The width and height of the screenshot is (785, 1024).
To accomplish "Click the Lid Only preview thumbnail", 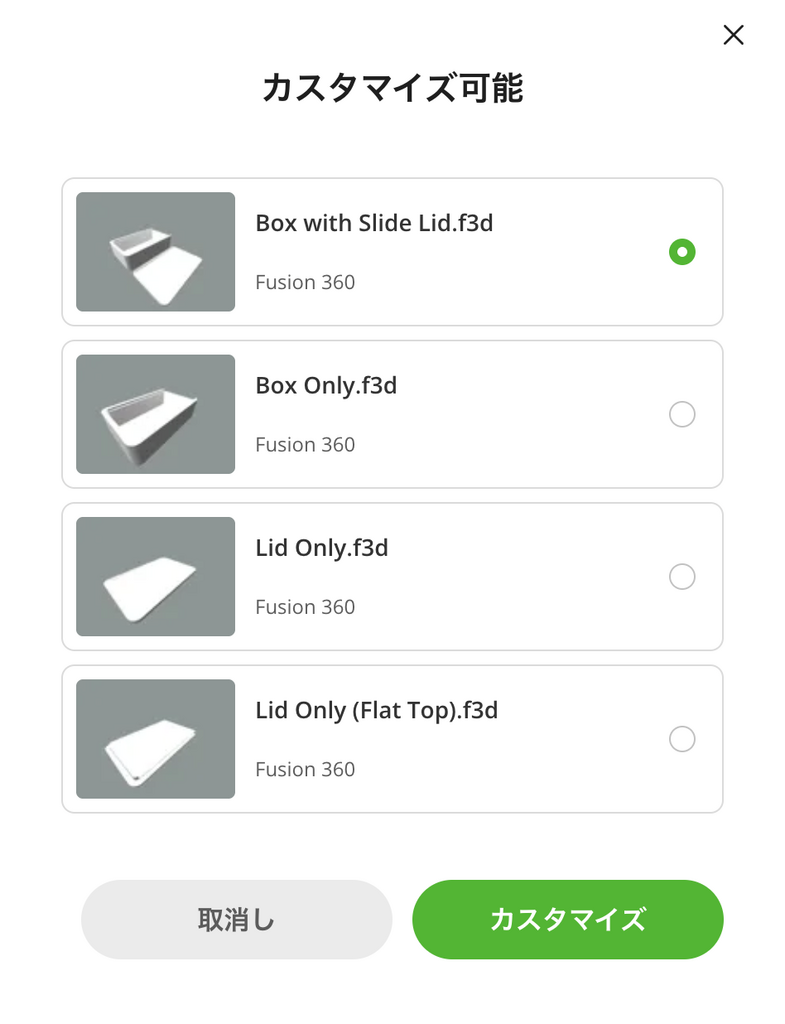I will click(155, 577).
